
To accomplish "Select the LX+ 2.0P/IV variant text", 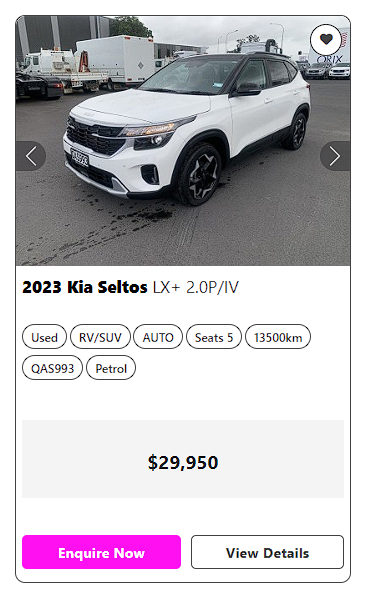I will 196,287.
